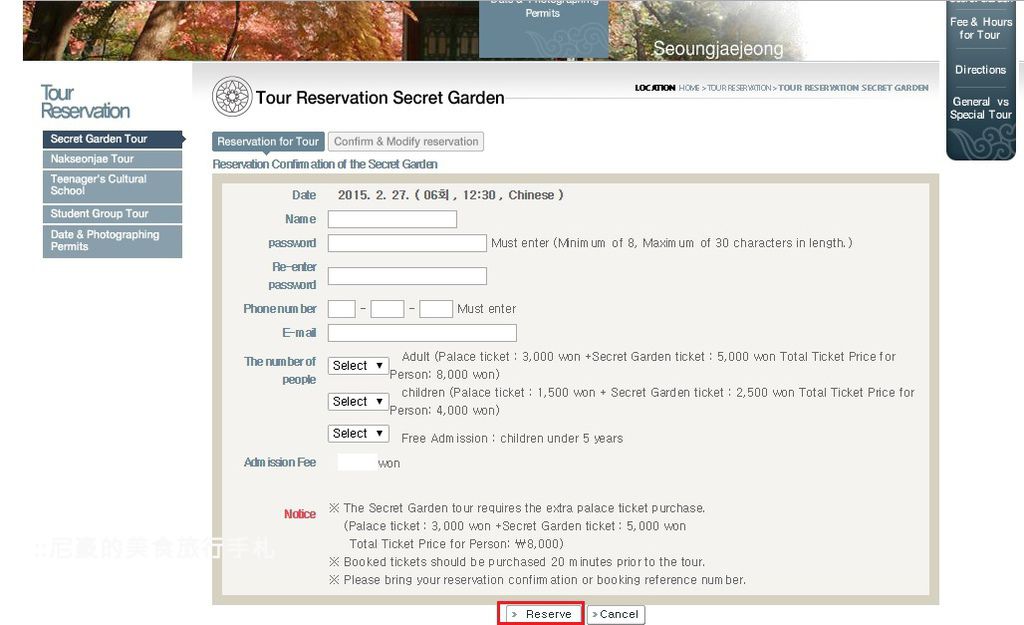Click 'Free Admission : children under 5 years' text
Screen dimensions: 1024x625
[x=512, y=438]
